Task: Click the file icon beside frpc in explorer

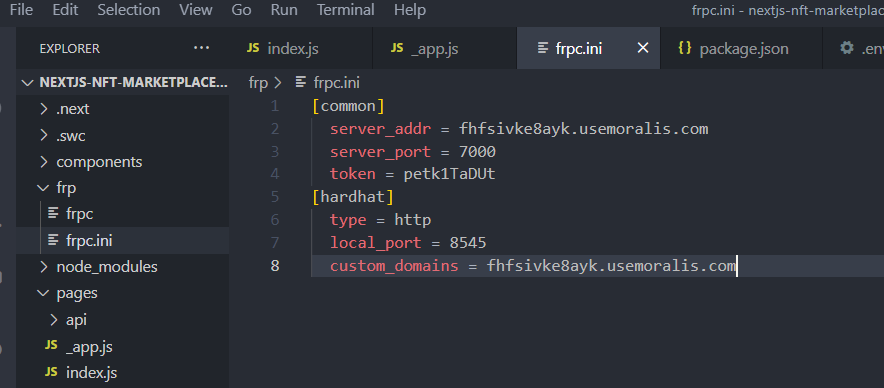Action: [54, 214]
